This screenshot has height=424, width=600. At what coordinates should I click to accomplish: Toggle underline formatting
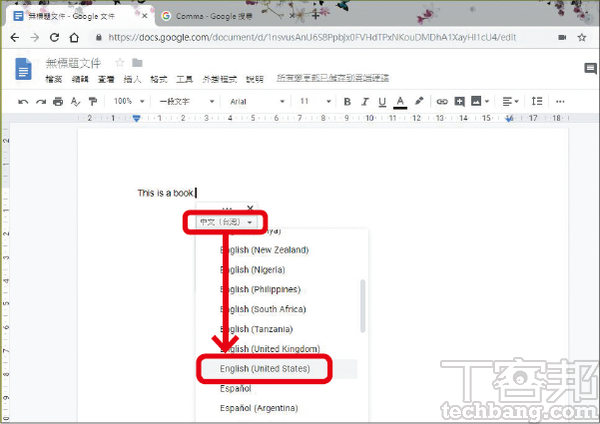pyautogui.click(x=382, y=102)
